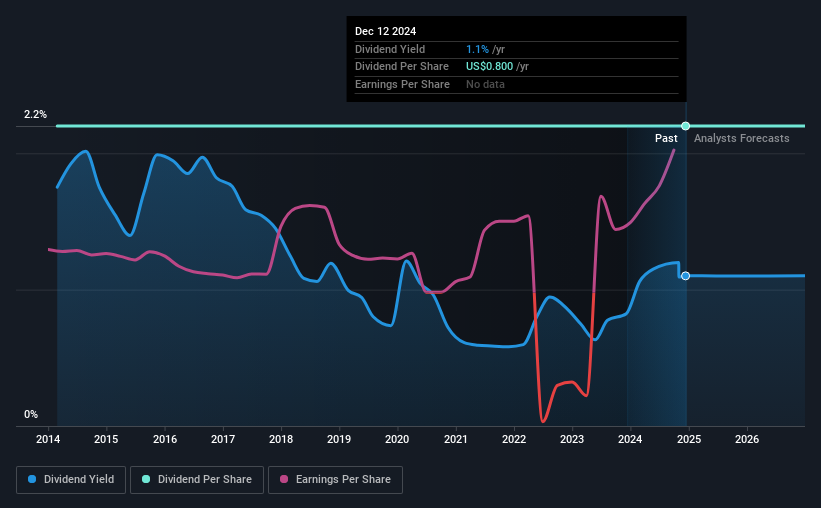Click the 2014 x-axis label

click(x=48, y=439)
